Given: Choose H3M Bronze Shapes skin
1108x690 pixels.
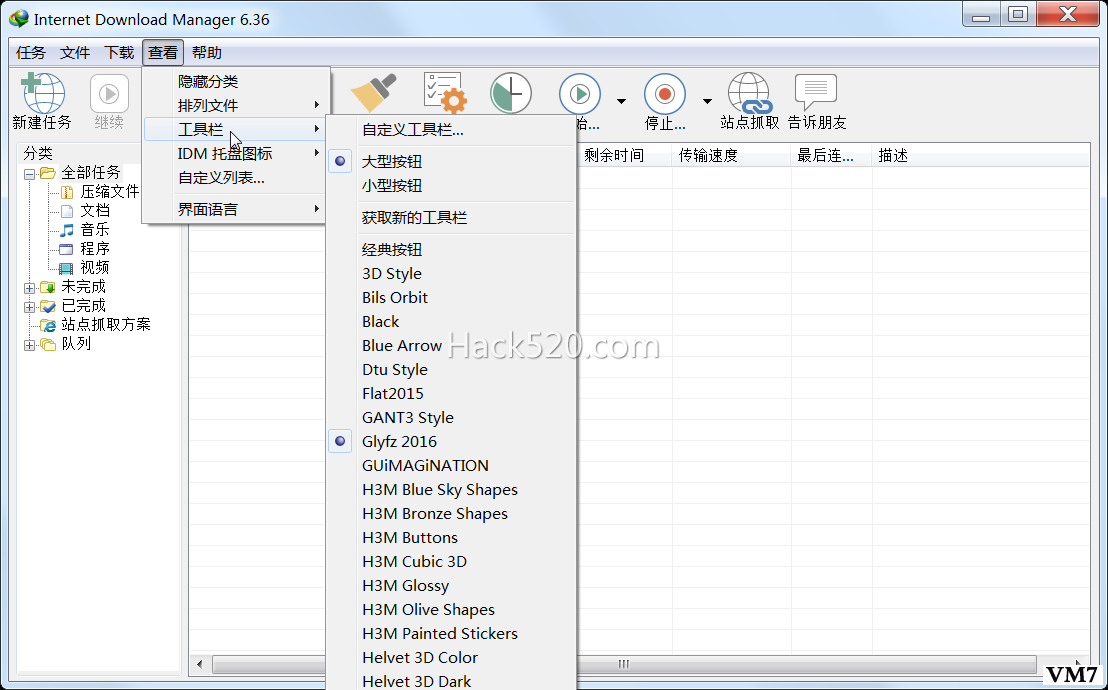Looking at the screenshot, I should click(x=435, y=514).
